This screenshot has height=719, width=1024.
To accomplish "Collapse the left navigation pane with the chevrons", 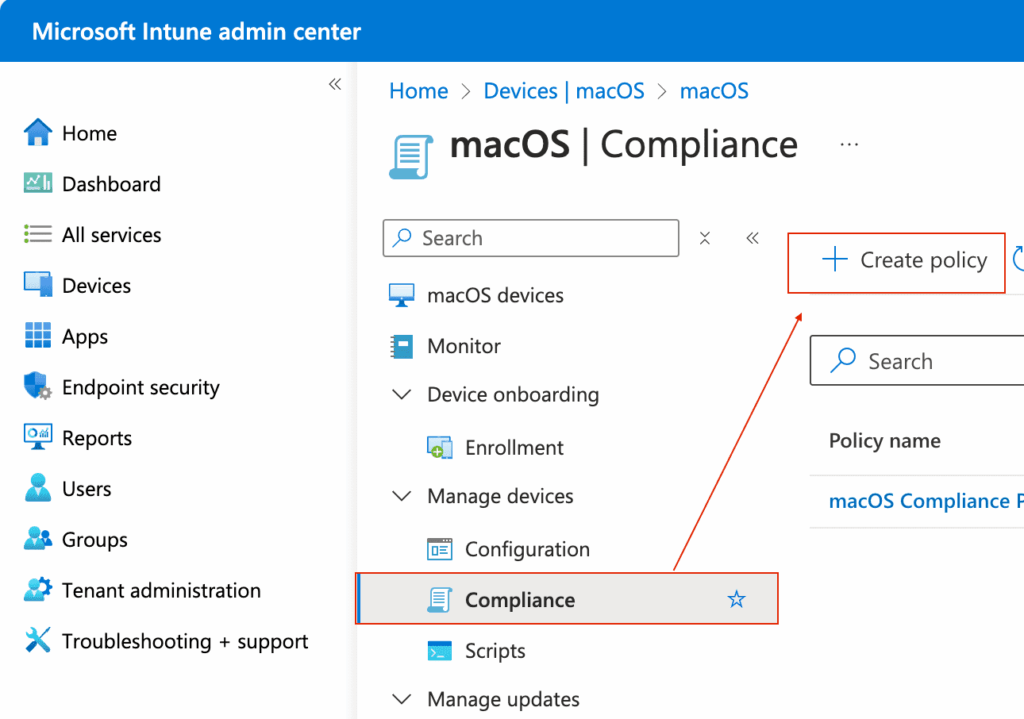I will [335, 85].
